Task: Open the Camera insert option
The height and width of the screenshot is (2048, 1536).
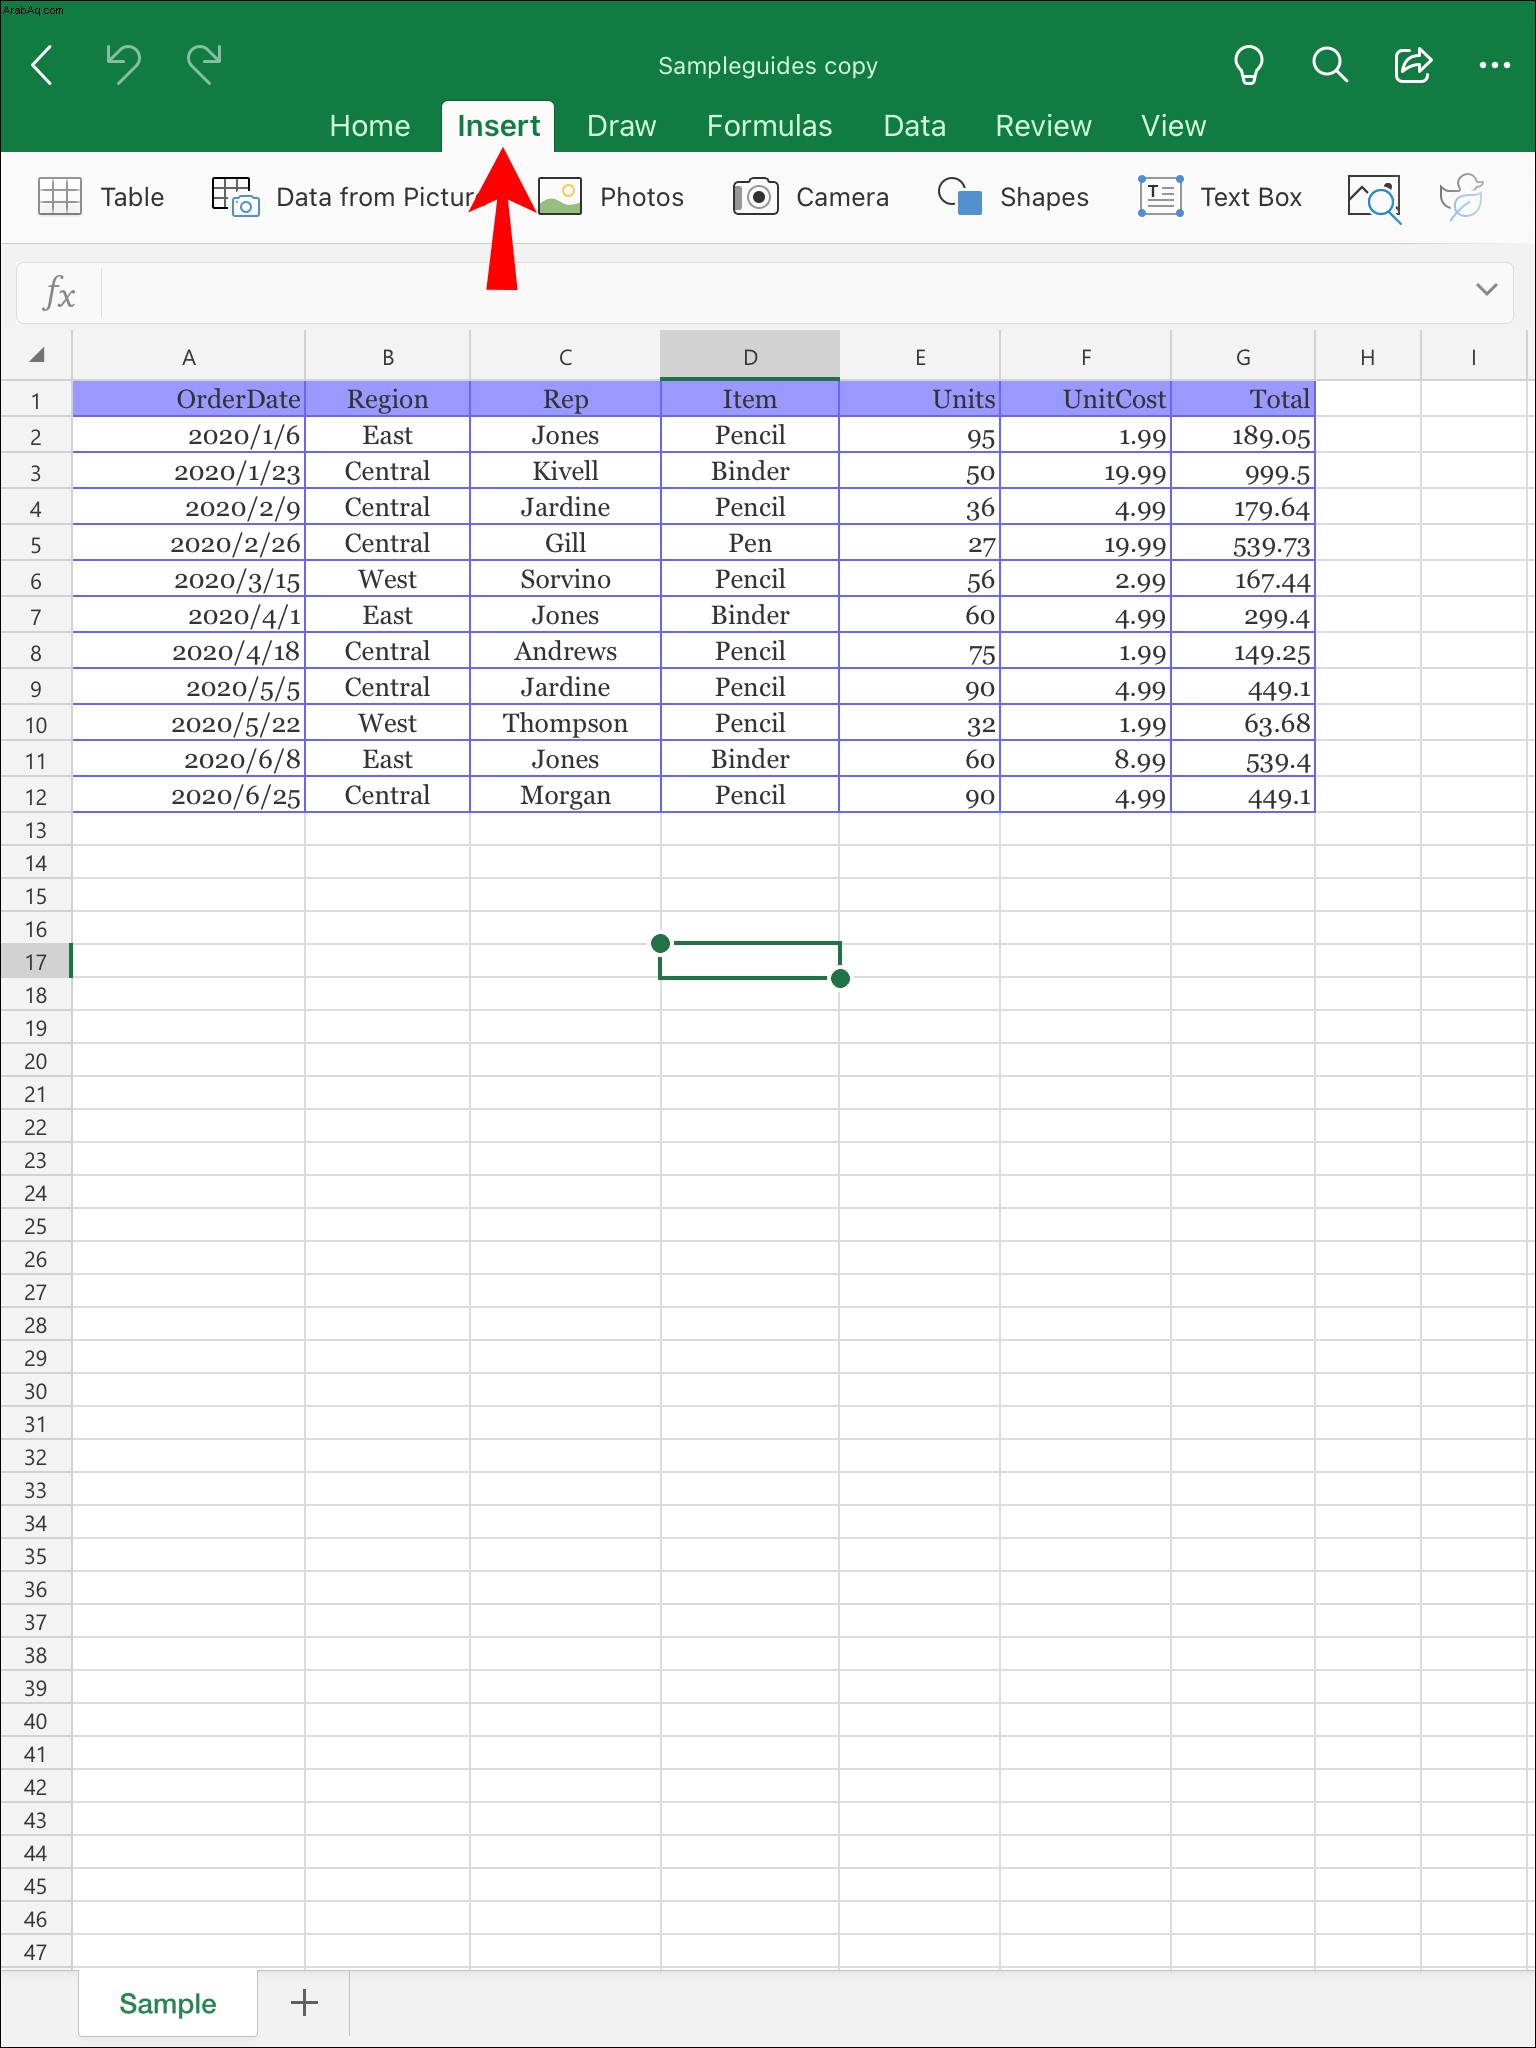Action: point(811,197)
